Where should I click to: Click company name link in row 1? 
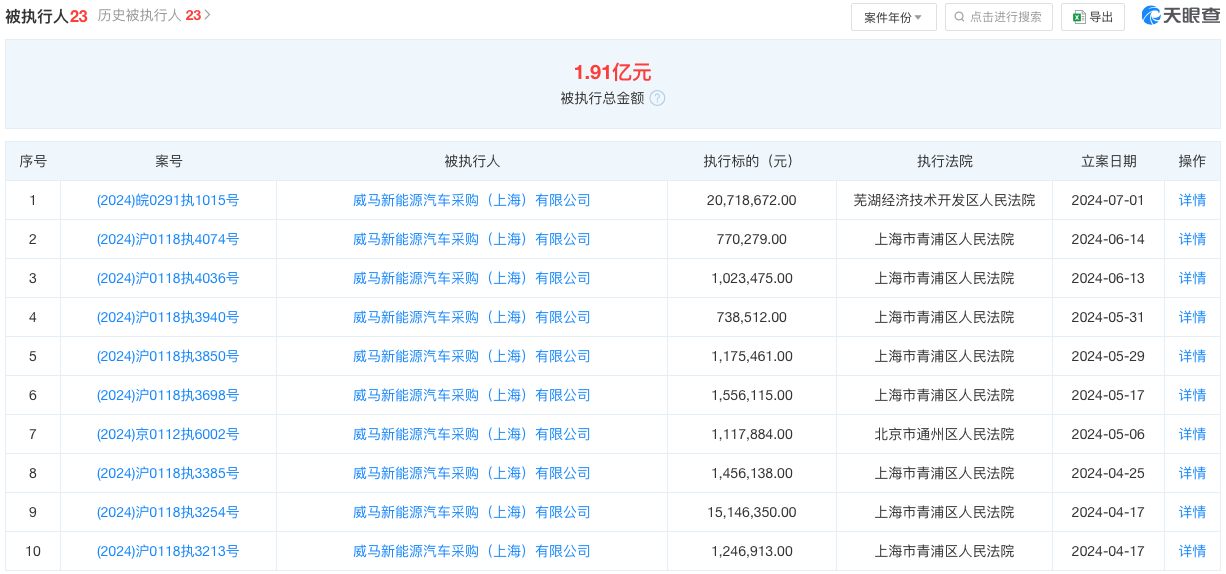[472, 200]
